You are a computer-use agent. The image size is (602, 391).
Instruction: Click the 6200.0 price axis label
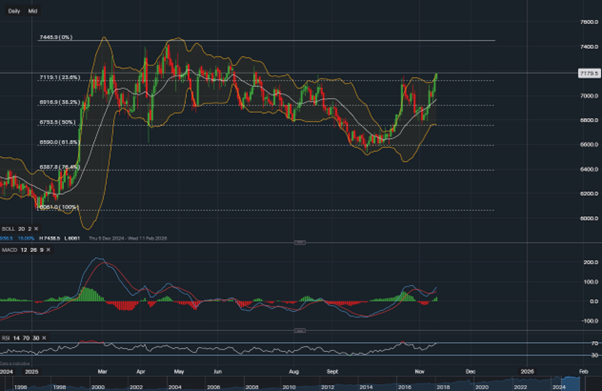589,194
